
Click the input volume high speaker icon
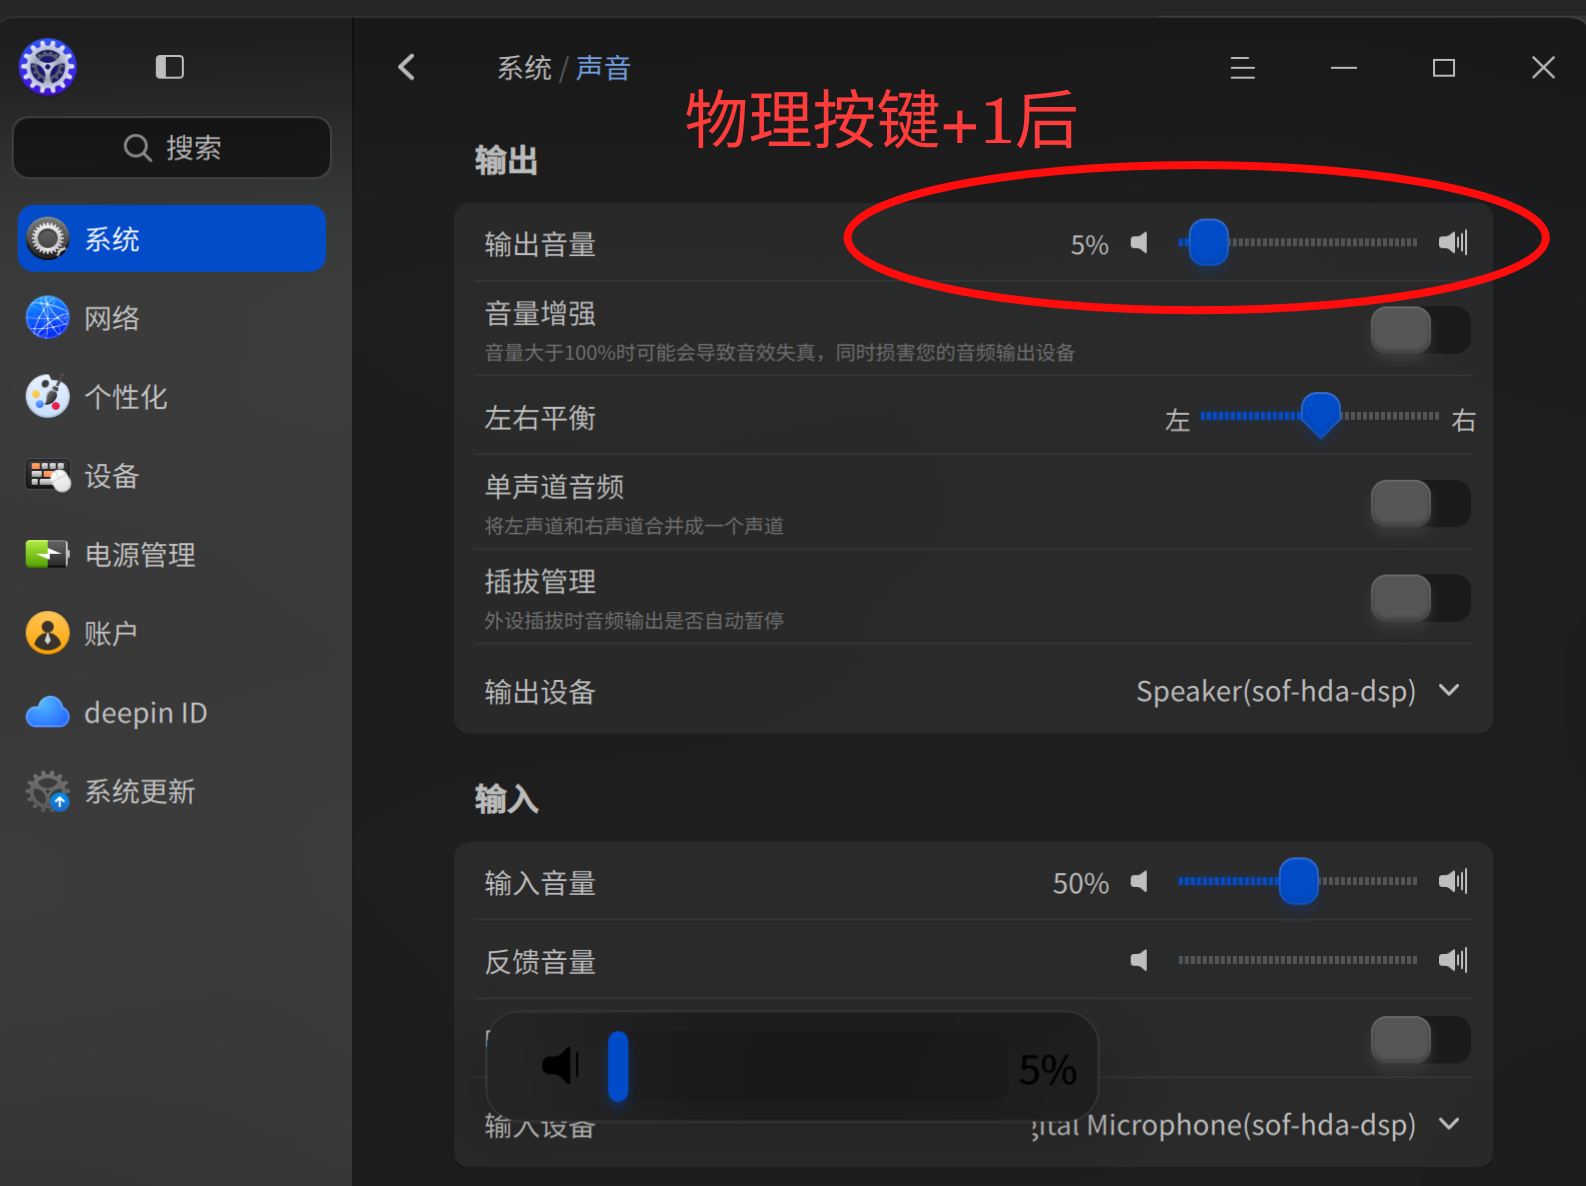tap(1453, 882)
